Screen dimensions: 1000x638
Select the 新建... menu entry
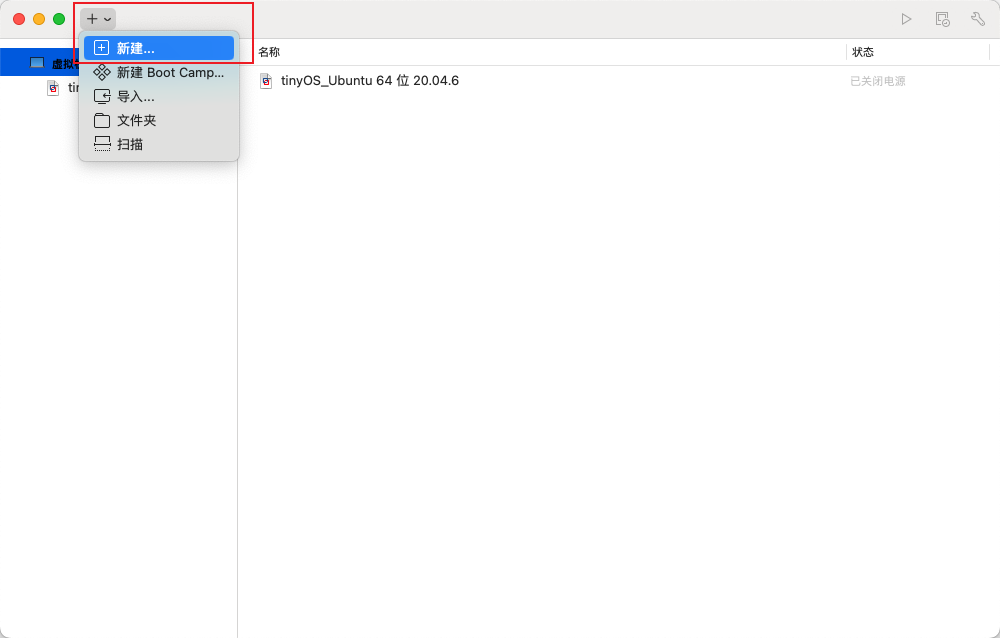click(x=159, y=48)
